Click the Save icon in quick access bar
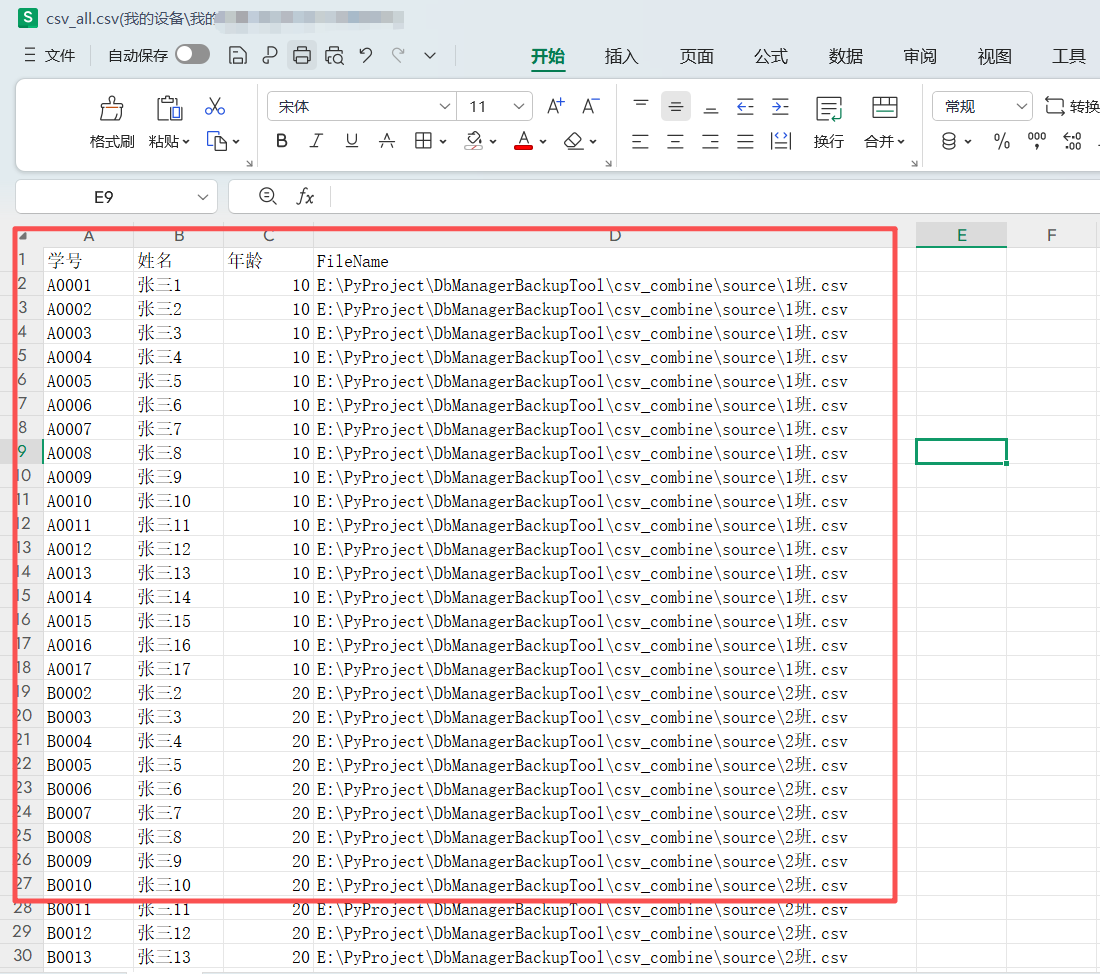The width and height of the screenshot is (1100, 974). click(238, 55)
